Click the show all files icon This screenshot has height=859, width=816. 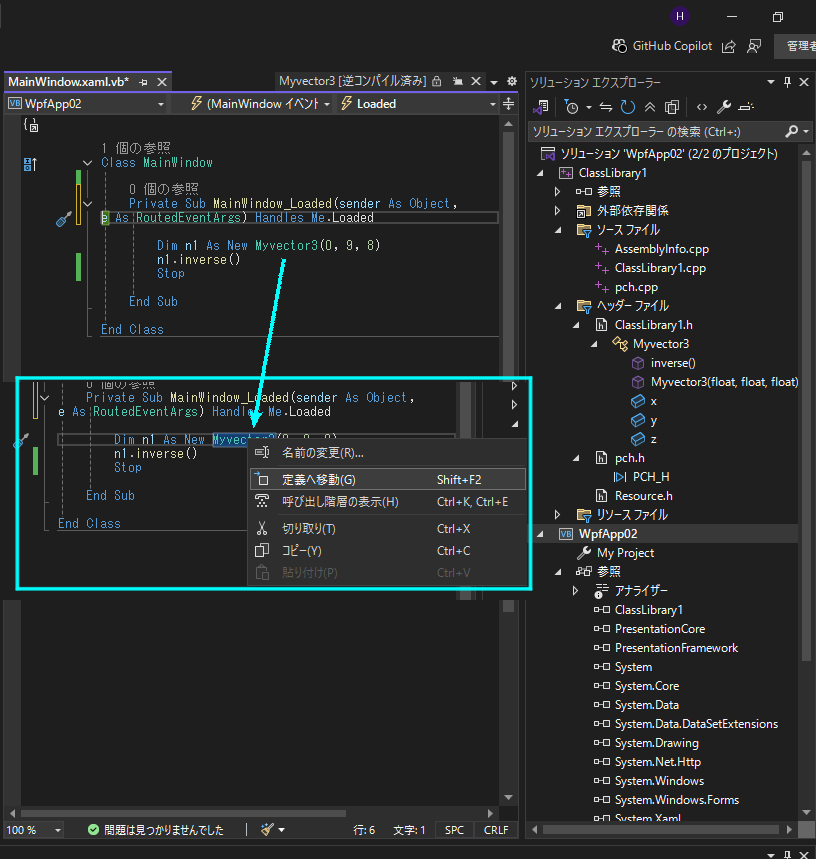pyautogui.click(x=672, y=107)
